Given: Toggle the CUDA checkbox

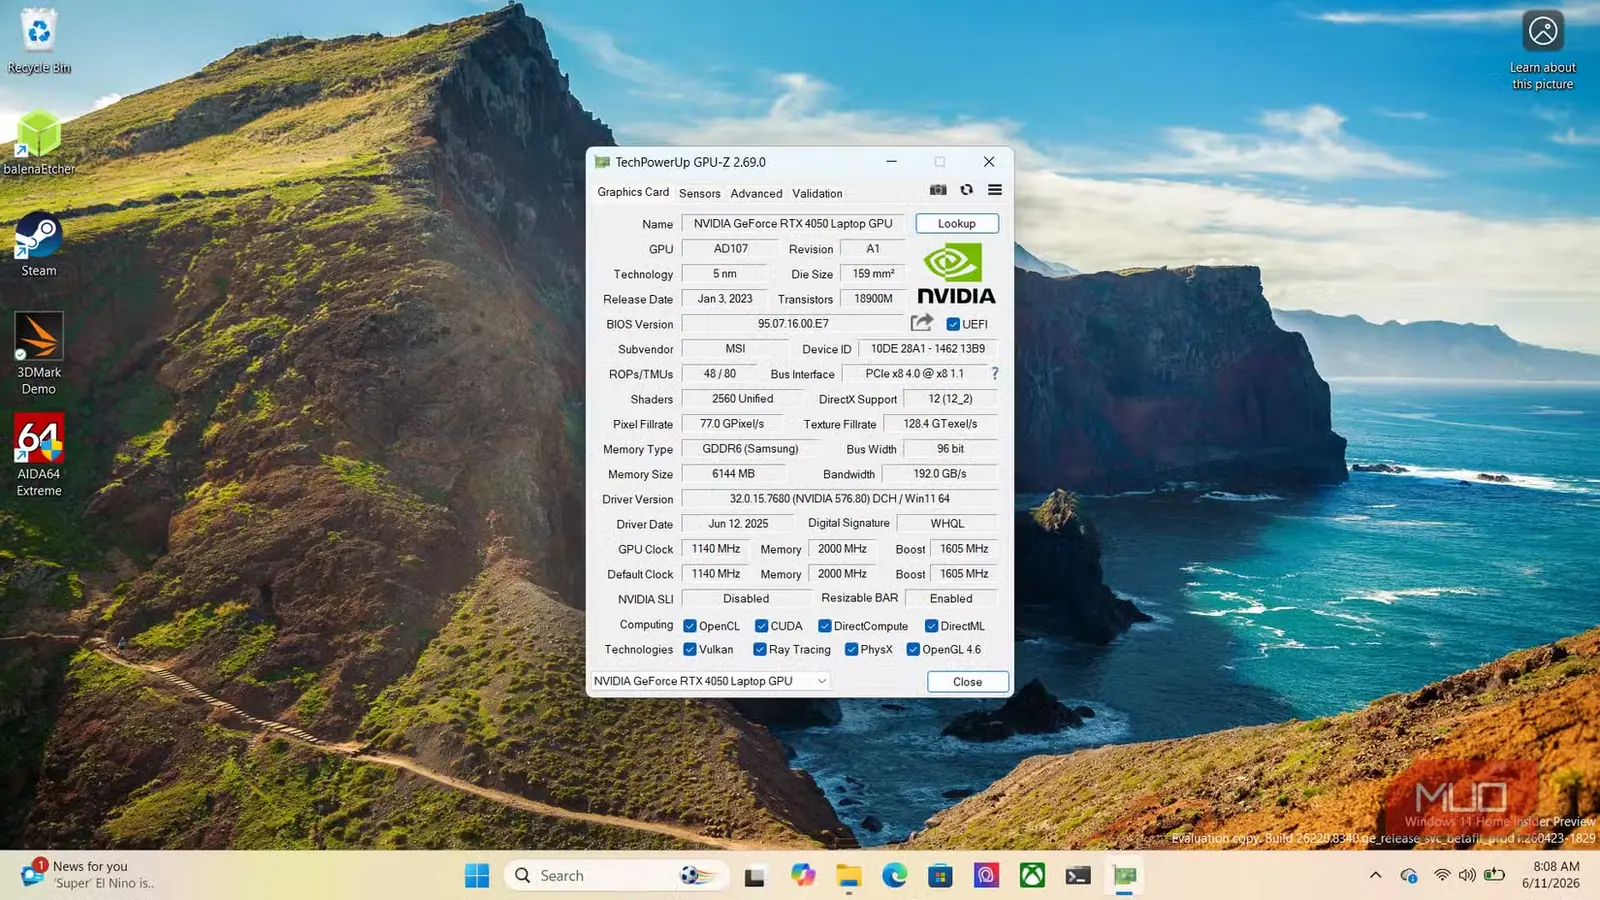Looking at the screenshot, I should (761, 626).
